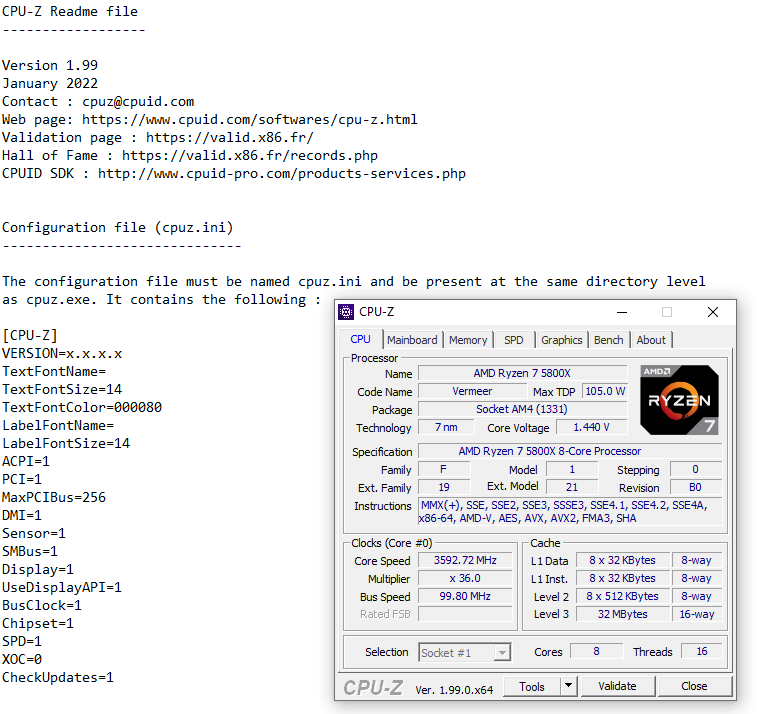The width and height of the screenshot is (776, 714).
Task: Click the Family value F
Action: (444, 469)
